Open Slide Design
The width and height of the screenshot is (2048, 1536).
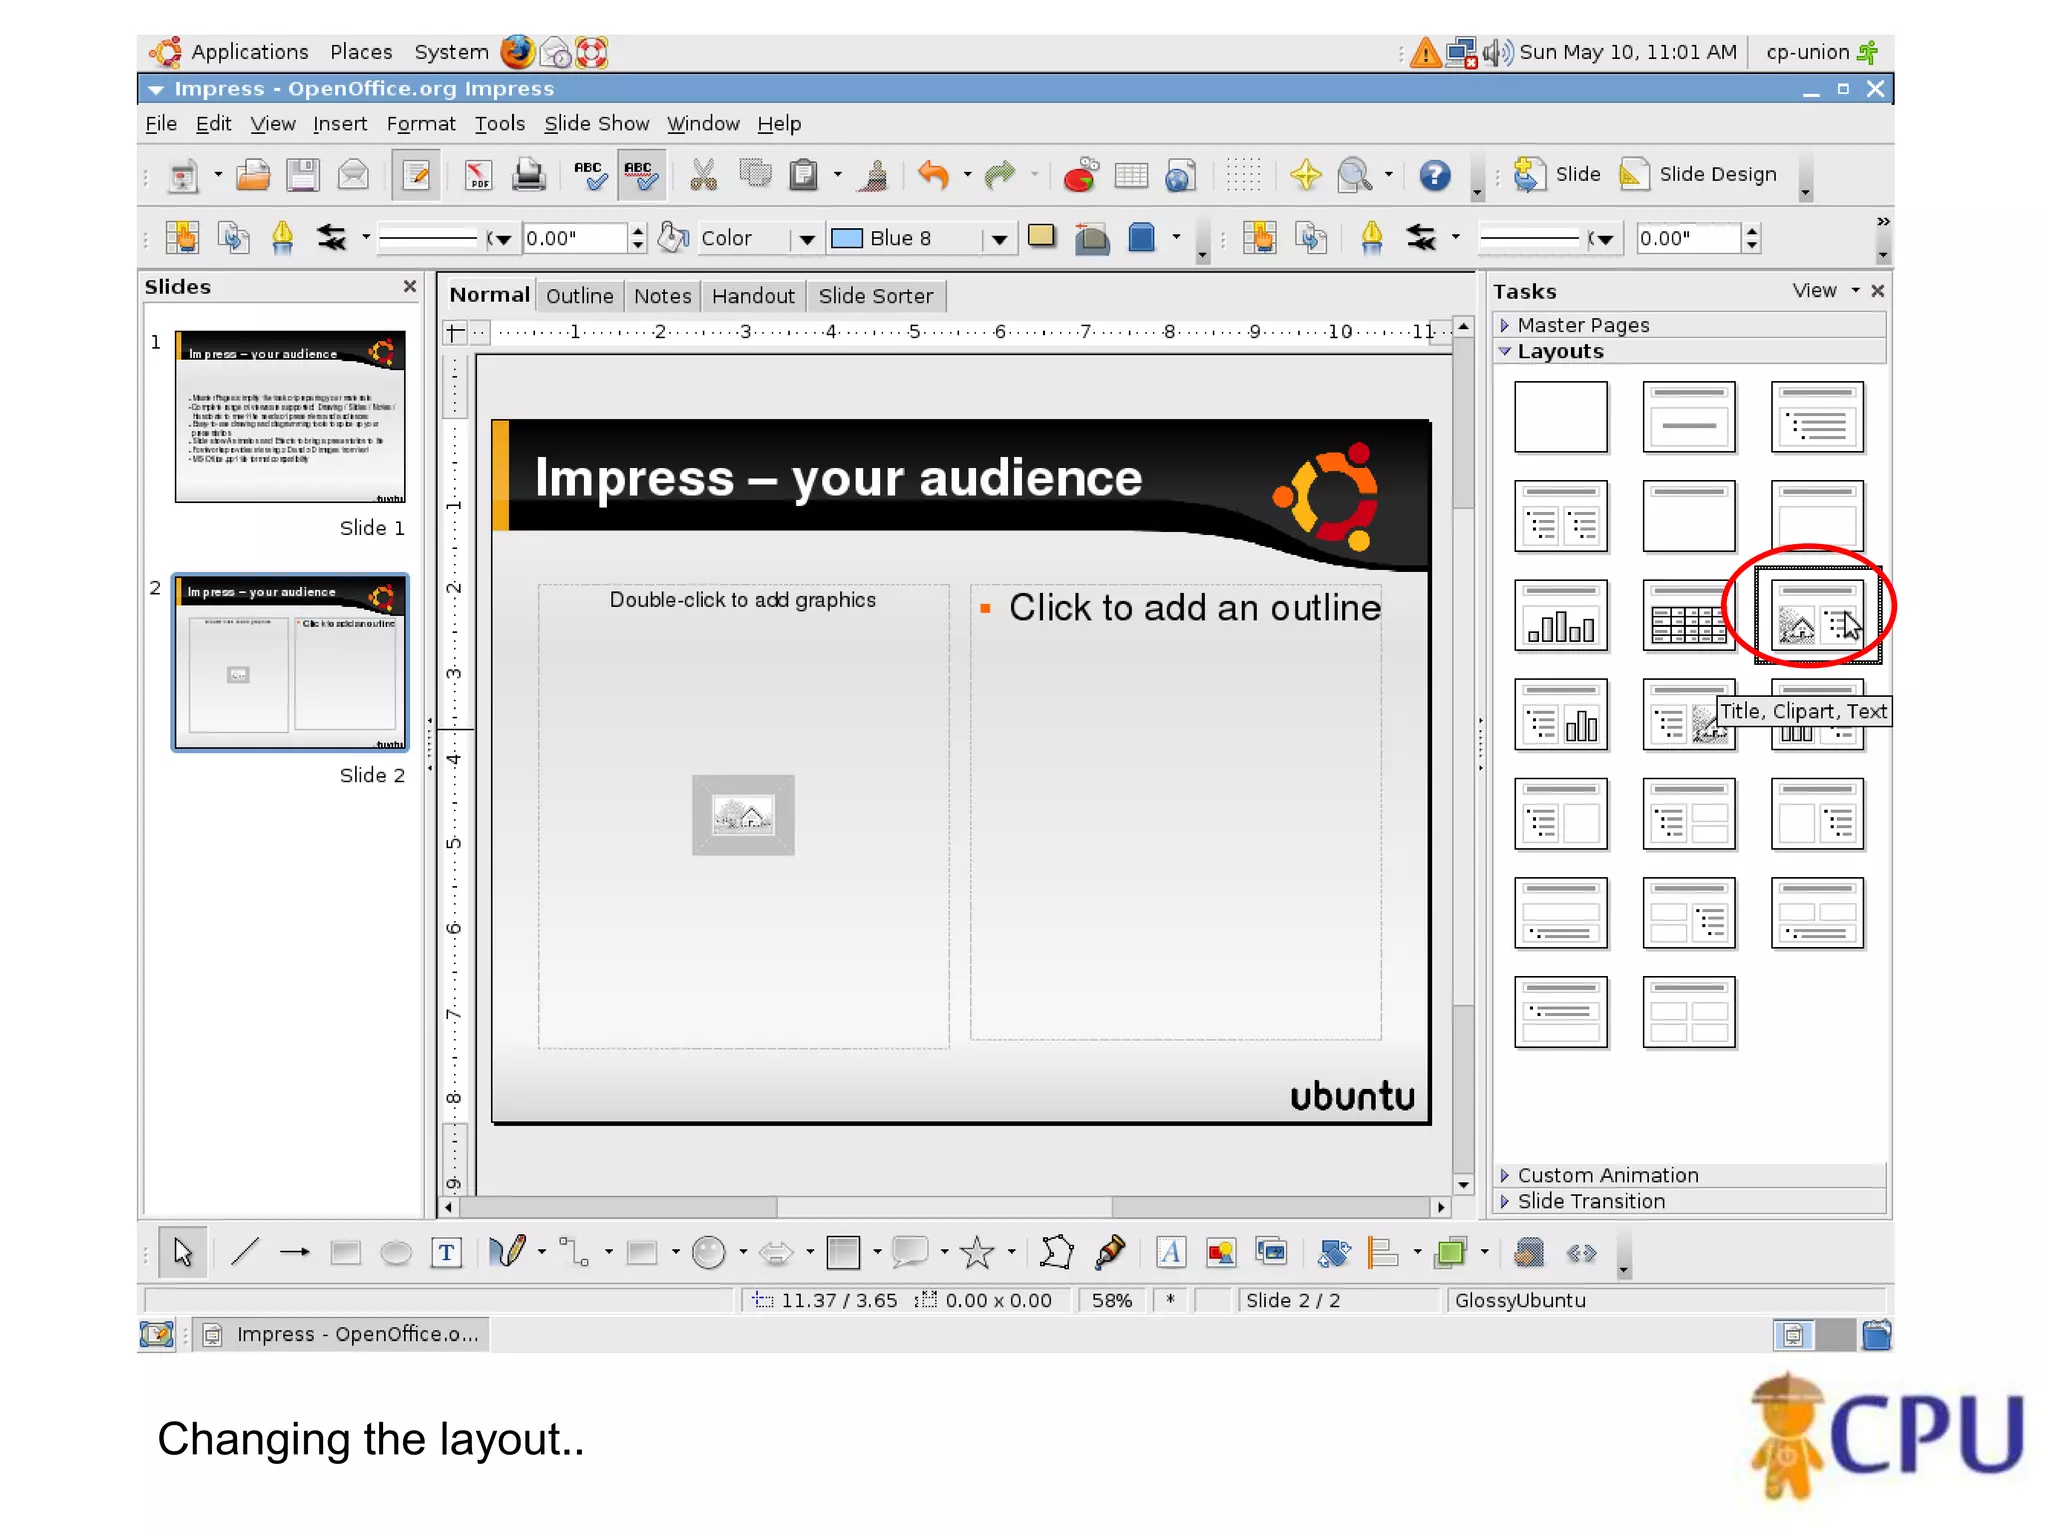[1698, 174]
